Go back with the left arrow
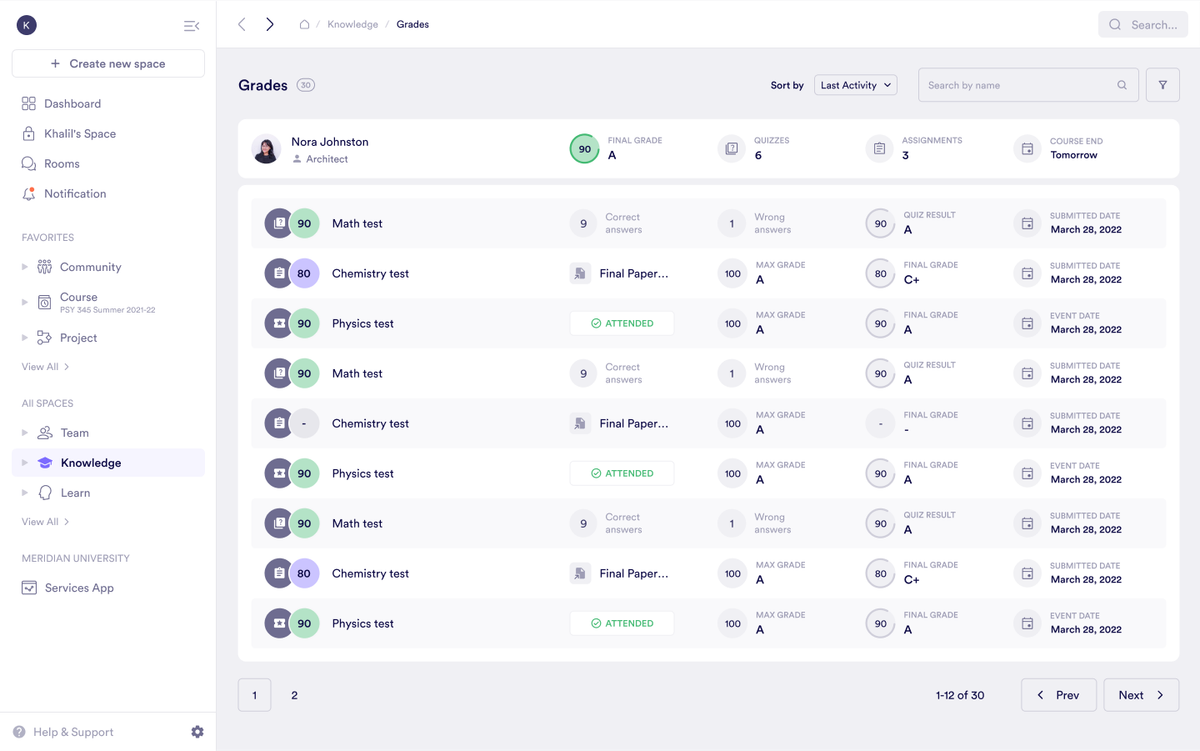Viewport: 1200px width, 751px height. pos(242,24)
